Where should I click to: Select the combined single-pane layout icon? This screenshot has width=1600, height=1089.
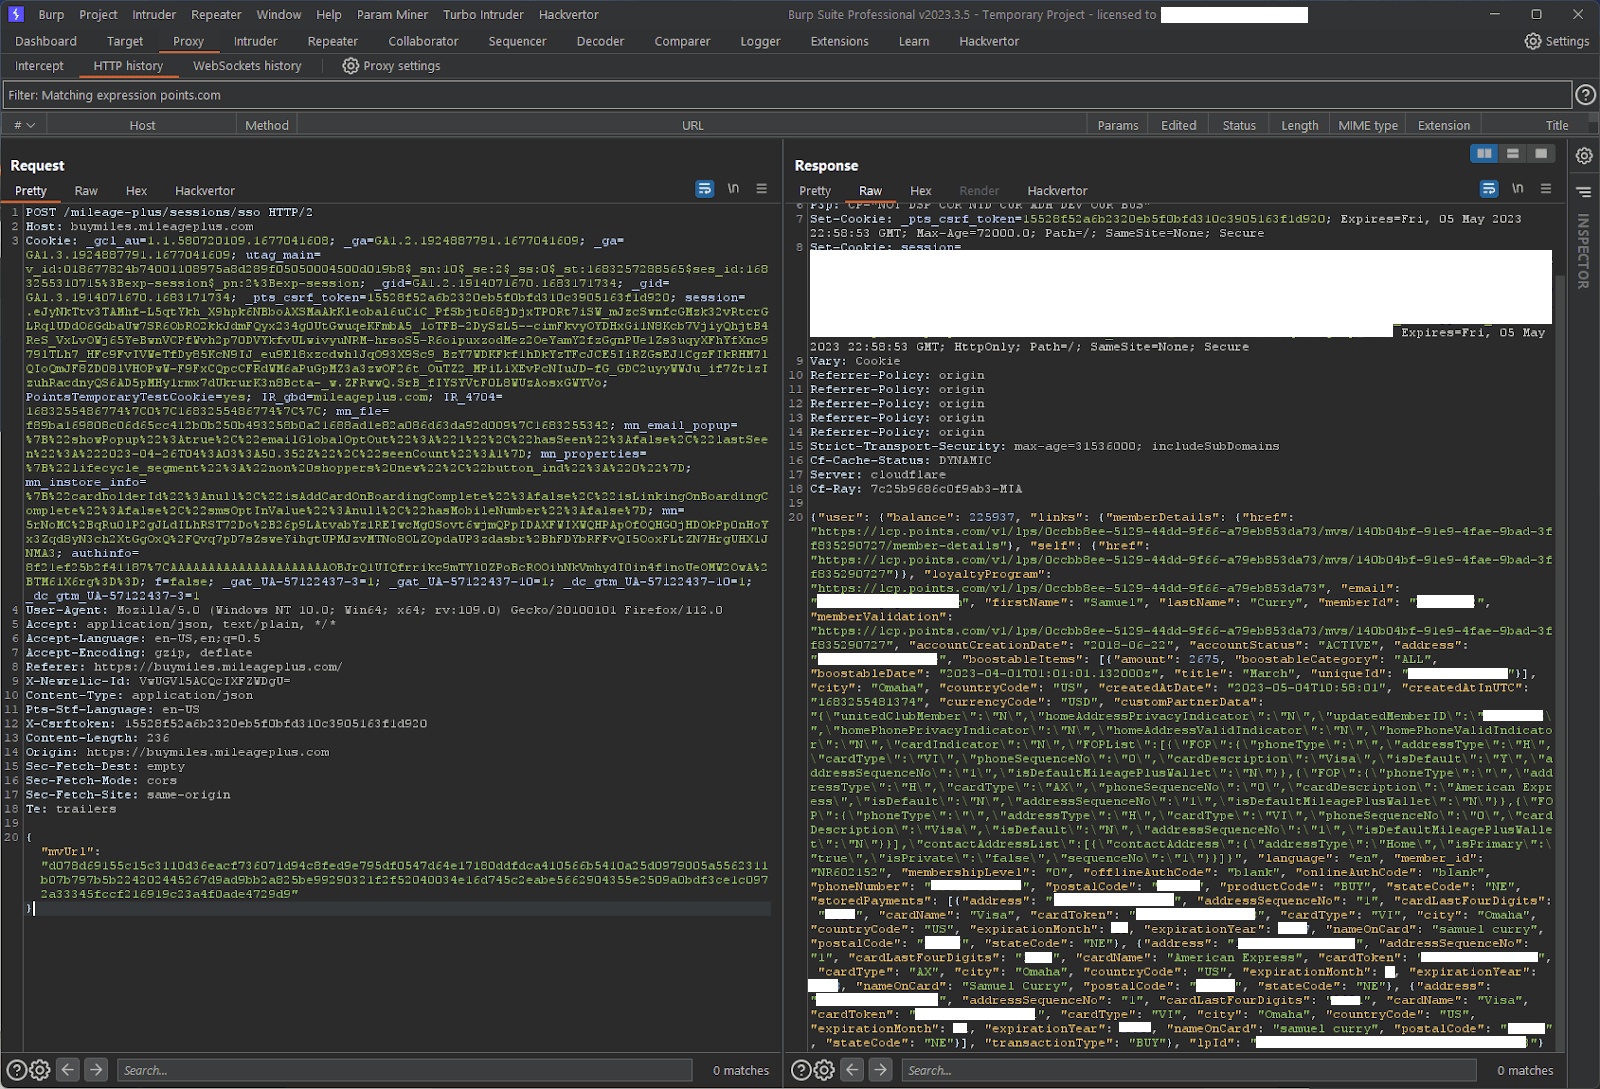point(1541,153)
